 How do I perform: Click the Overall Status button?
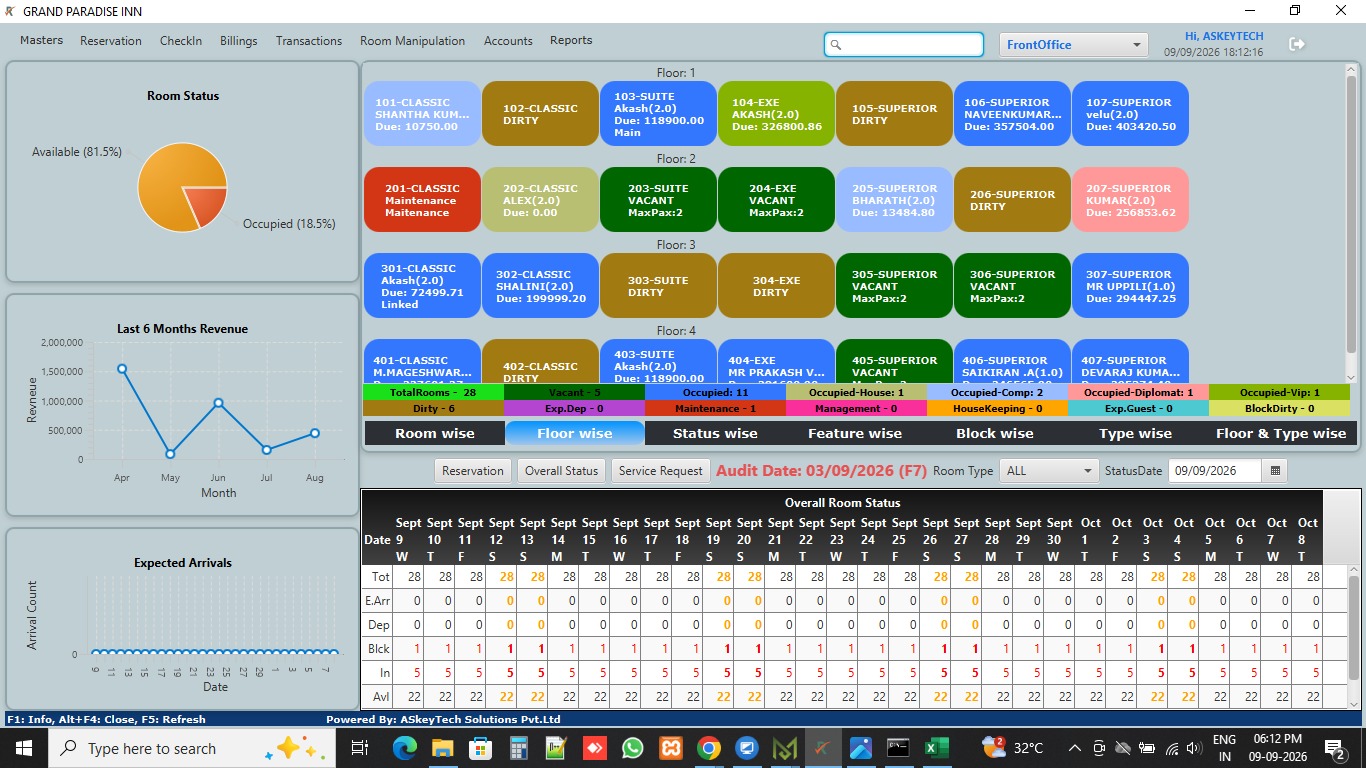pyautogui.click(x=561, y=470)
